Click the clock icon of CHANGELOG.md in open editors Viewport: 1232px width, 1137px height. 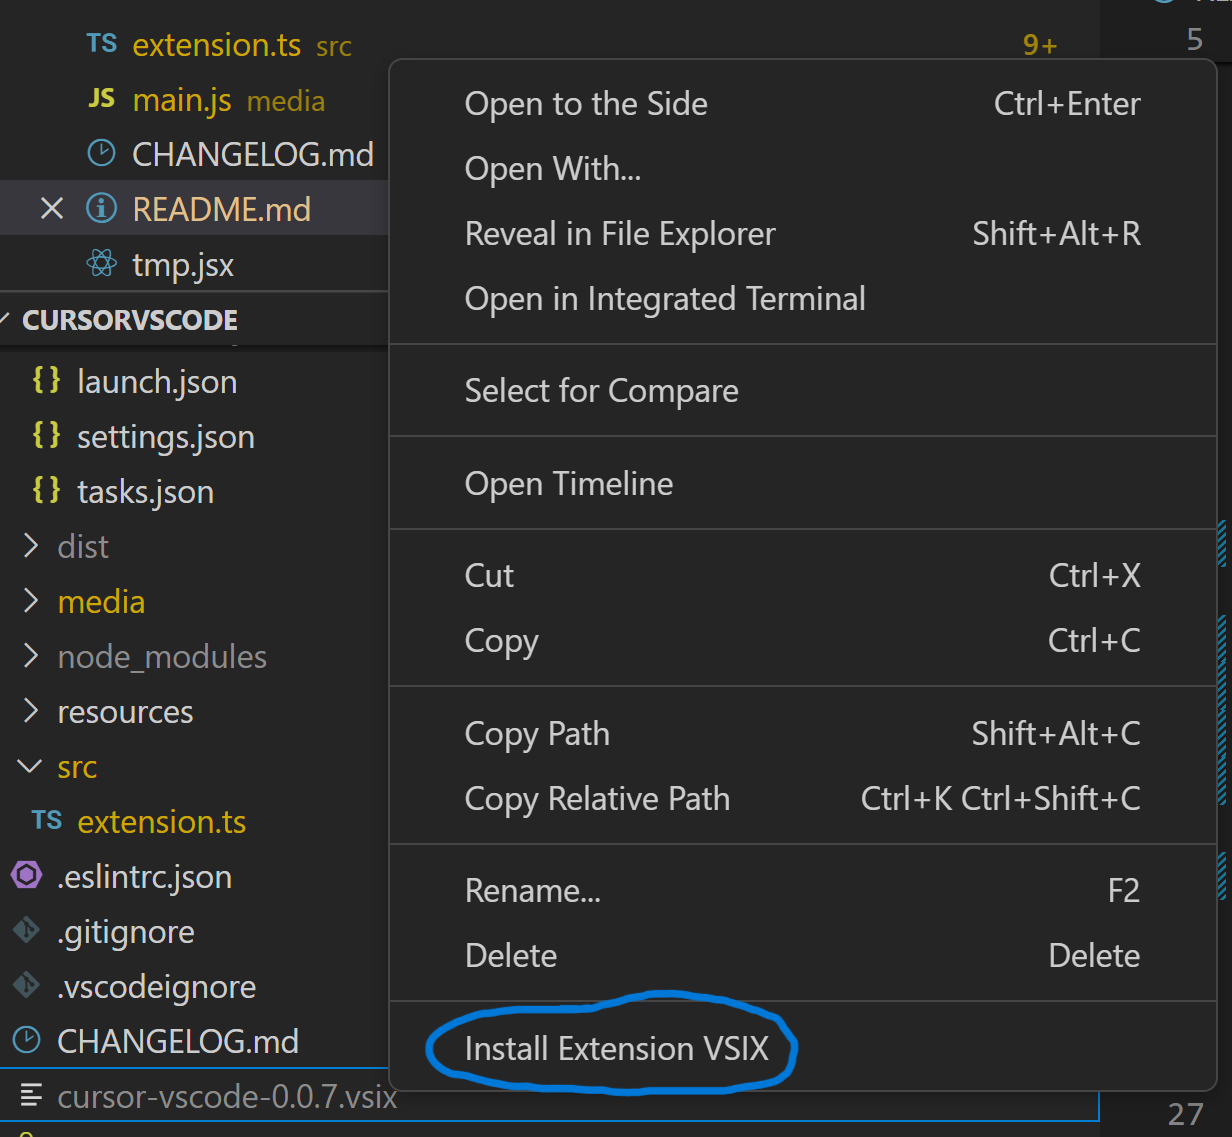102,153
